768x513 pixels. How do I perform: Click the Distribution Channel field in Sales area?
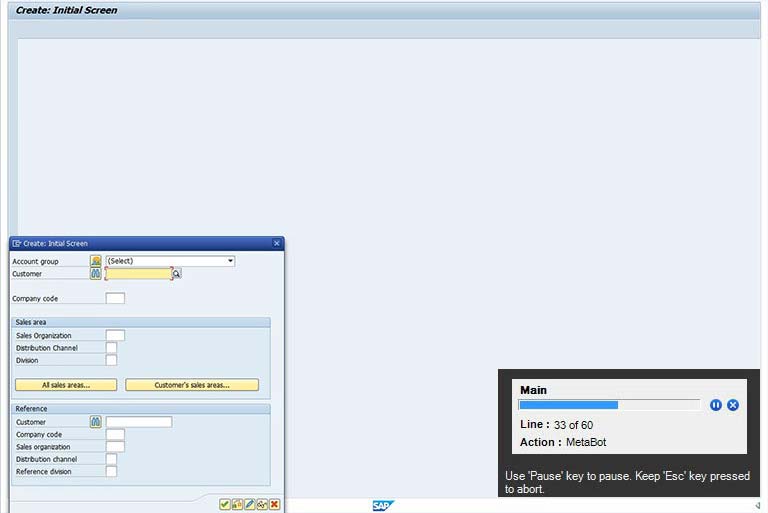pyautogui.click(x=111, y=348)
